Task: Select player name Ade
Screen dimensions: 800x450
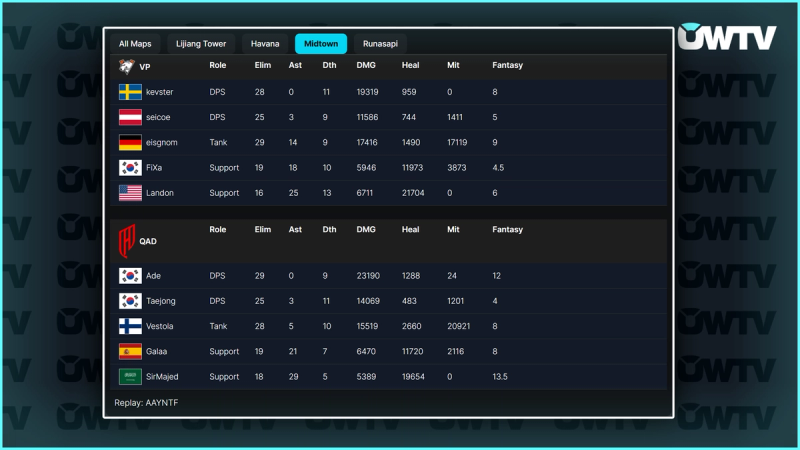Action: [153, 276]
